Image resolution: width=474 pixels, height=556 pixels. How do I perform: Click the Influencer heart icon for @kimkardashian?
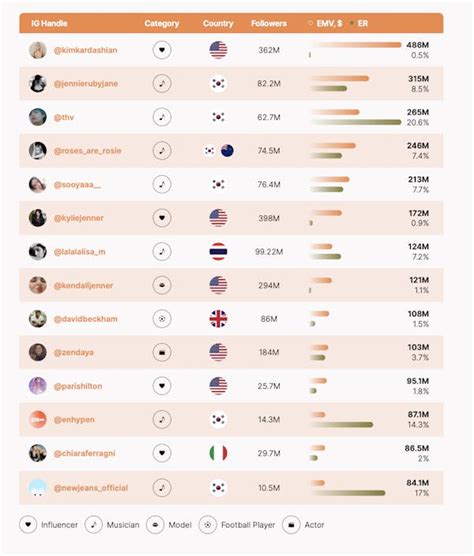(x=162, y=50)
